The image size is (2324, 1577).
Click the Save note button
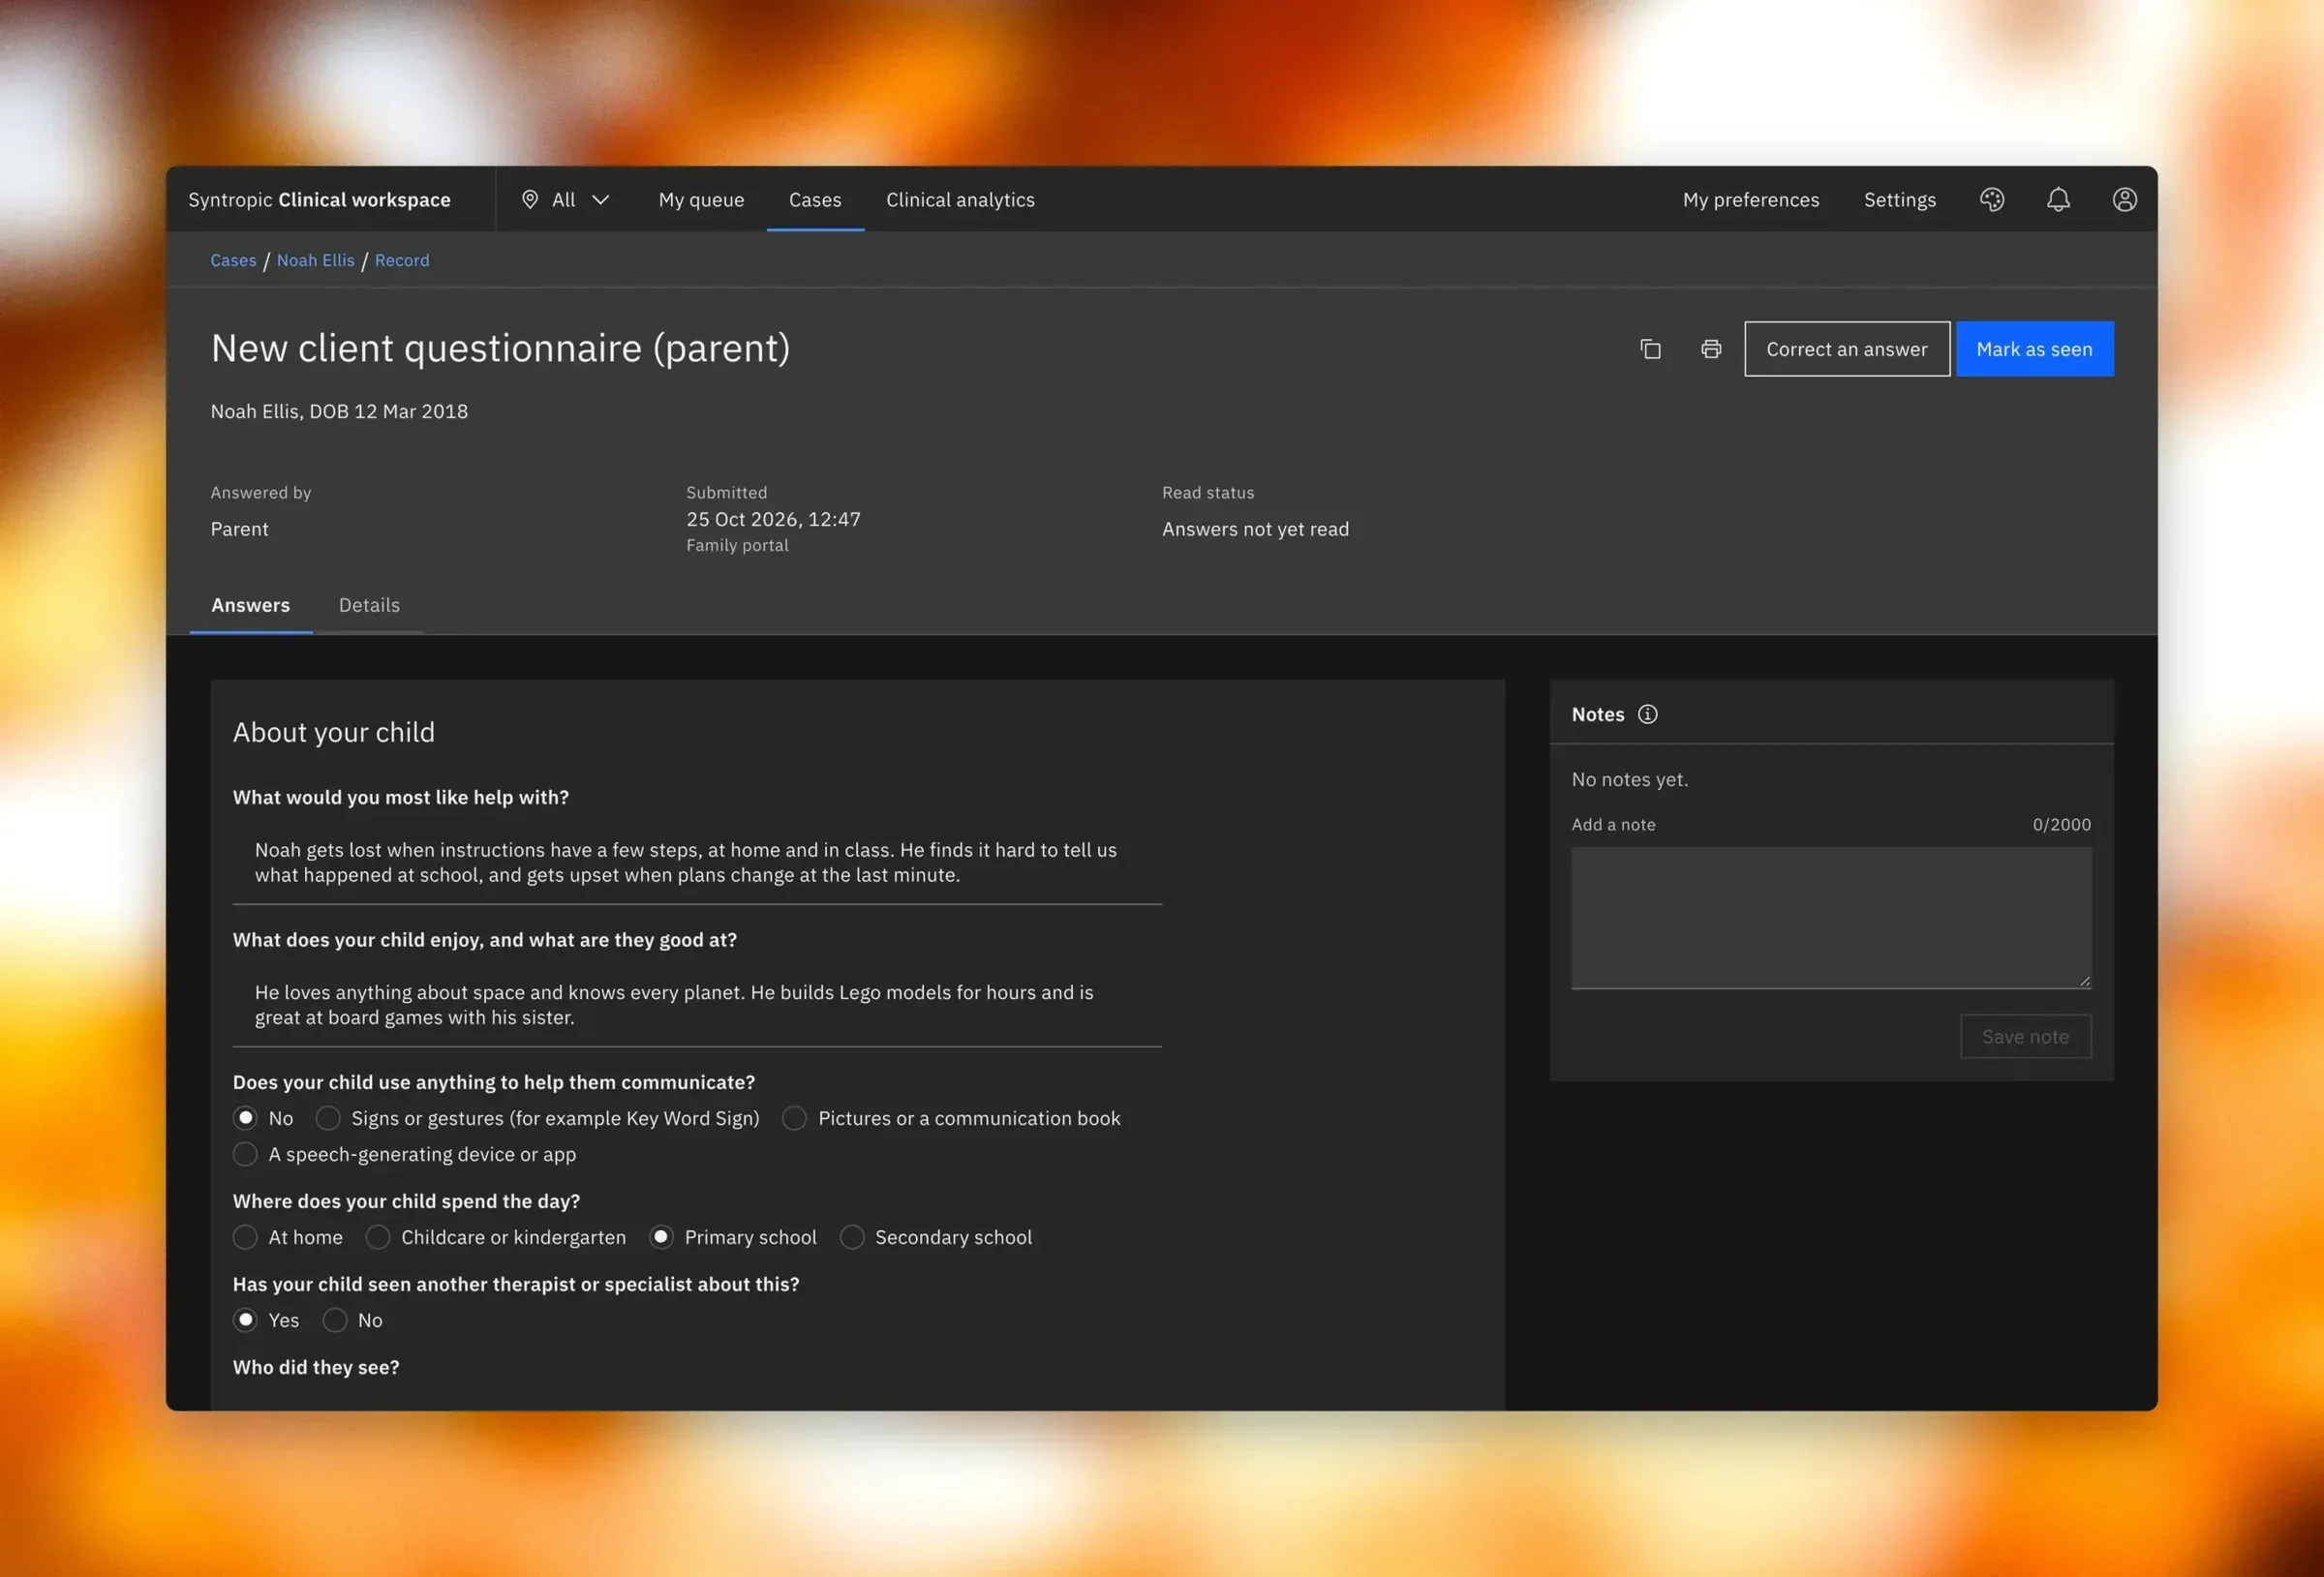(2025, 1037)
